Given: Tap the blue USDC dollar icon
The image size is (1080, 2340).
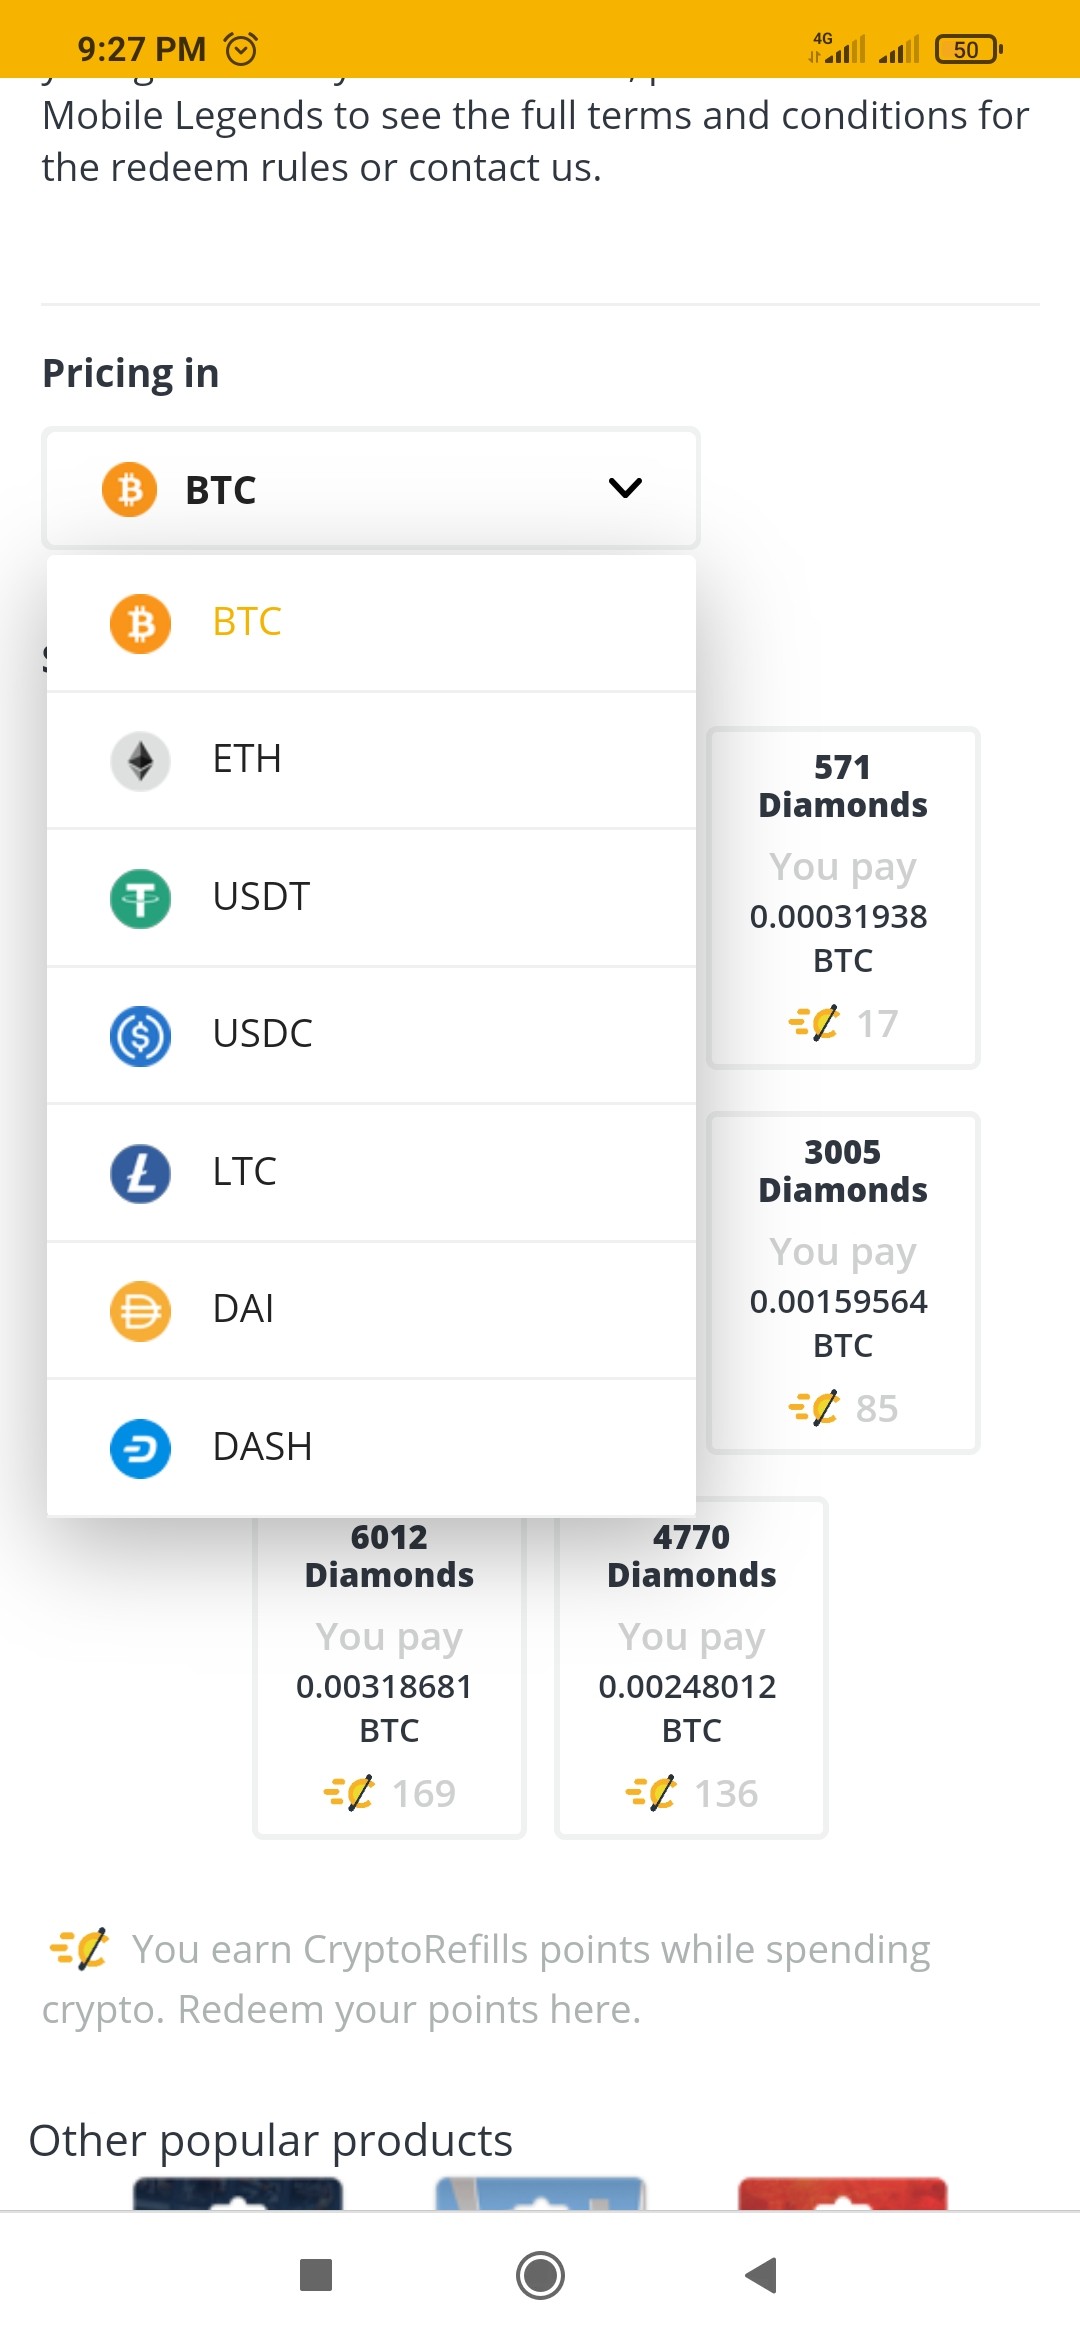Looking at the screenshot, I should (x=140, y=1036).
